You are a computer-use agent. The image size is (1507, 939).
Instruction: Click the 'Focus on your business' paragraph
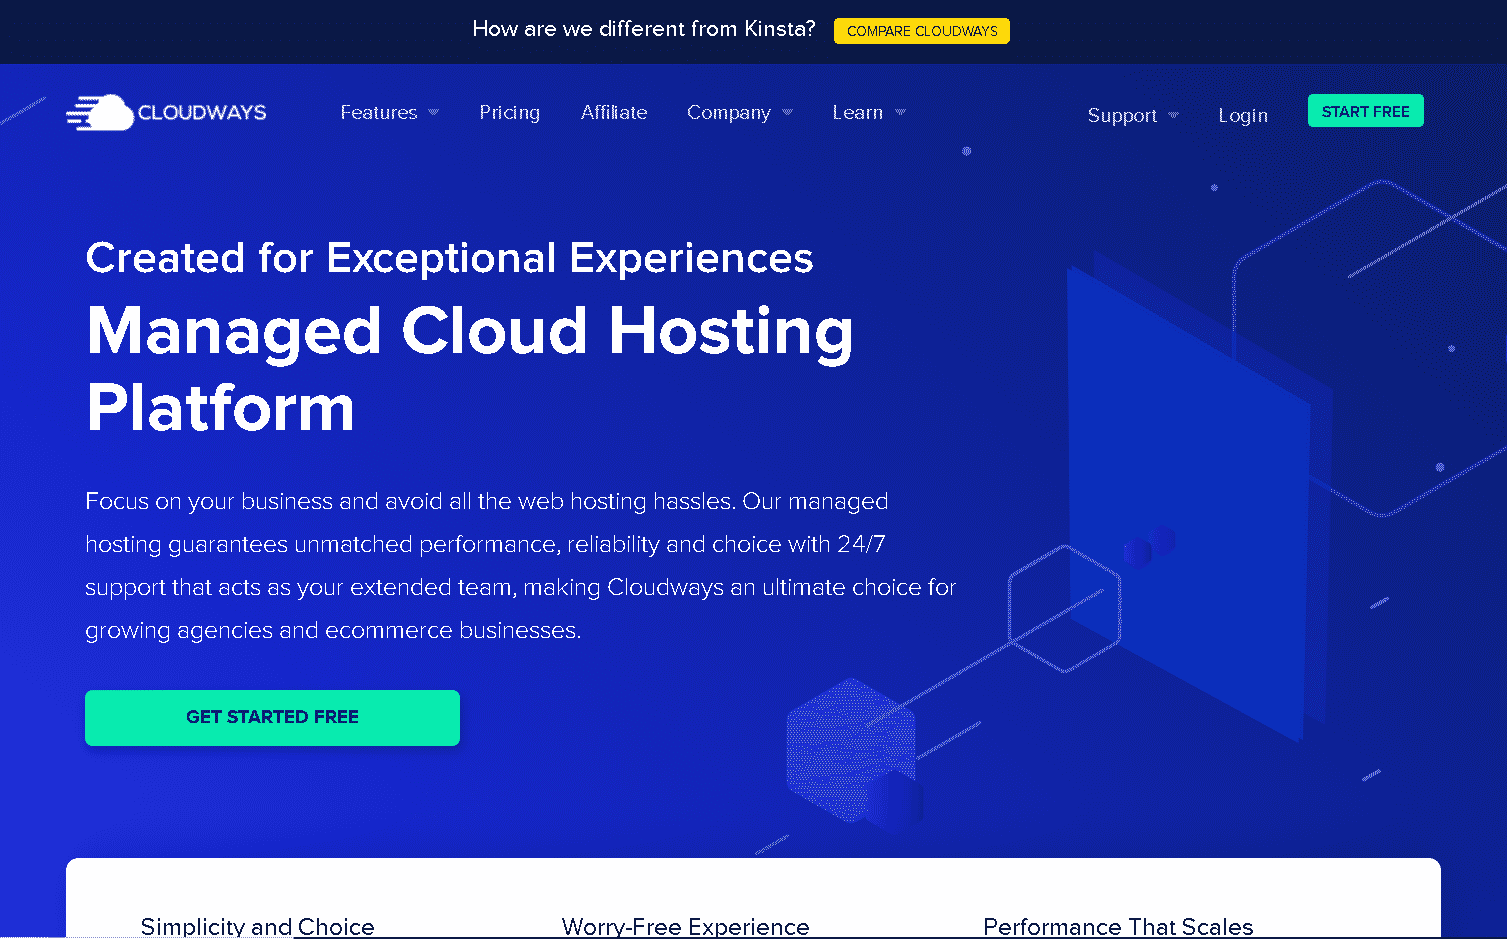(521, 566)
